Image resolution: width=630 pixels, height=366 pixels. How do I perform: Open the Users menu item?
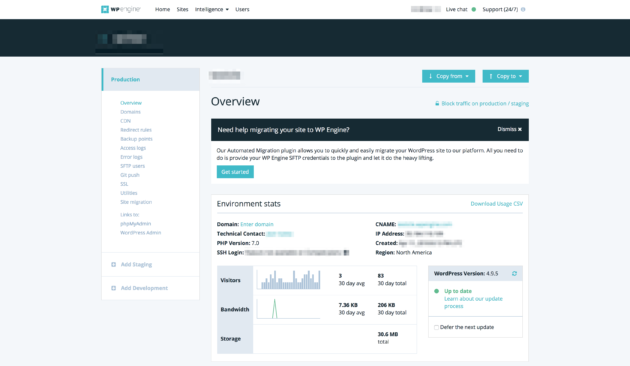242,9
